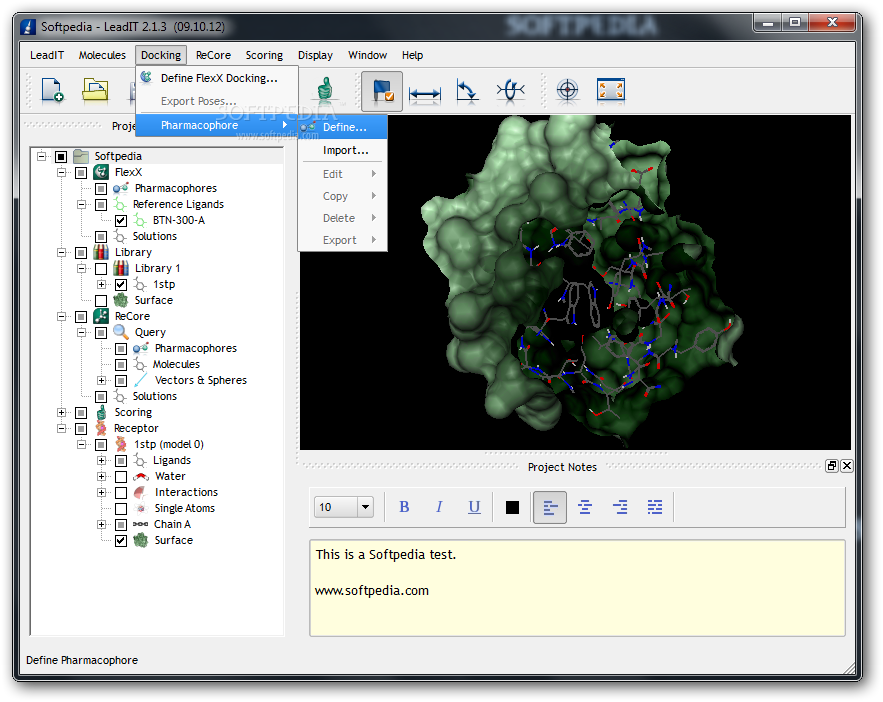The image size is (883, 702).
Task: Click the Query magnifier icon
Action: point(121,332)
